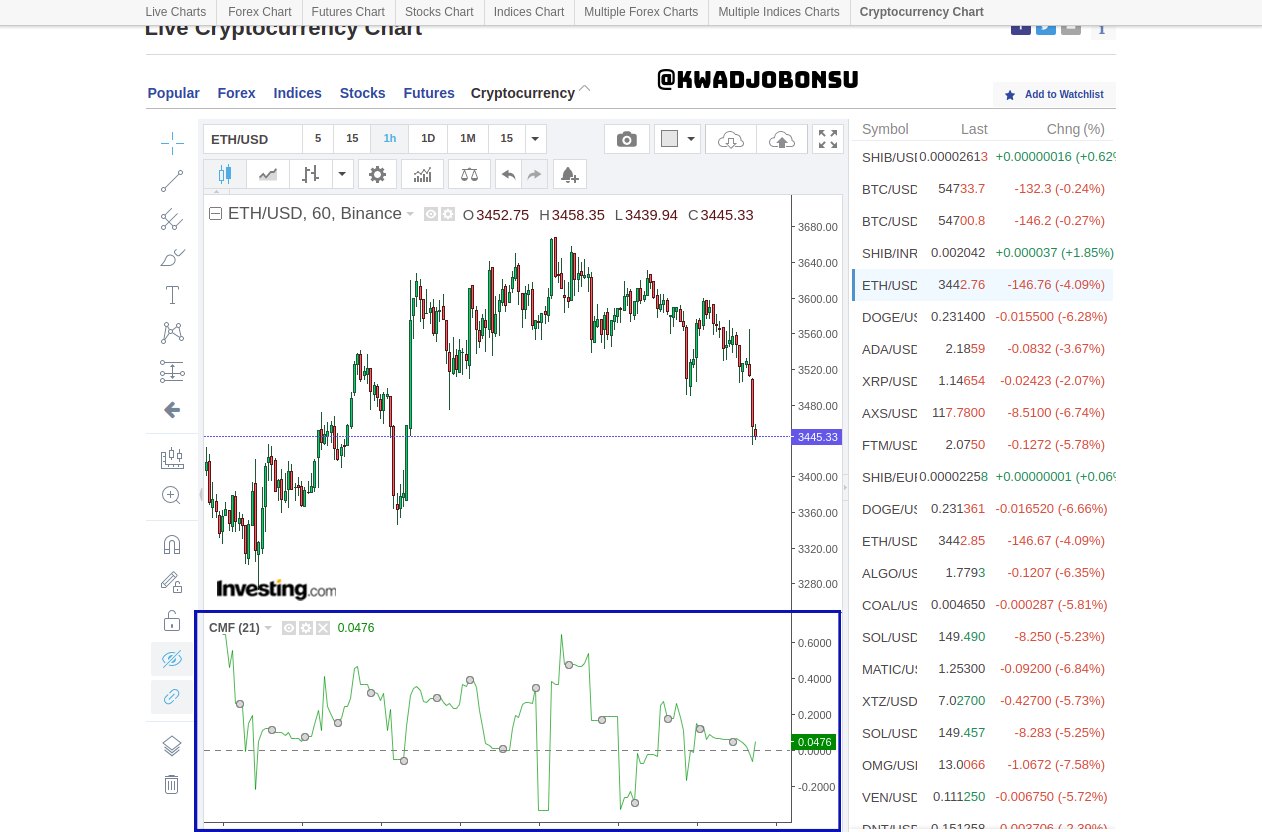Switch to the Popular tab

[x=174, y=93]
